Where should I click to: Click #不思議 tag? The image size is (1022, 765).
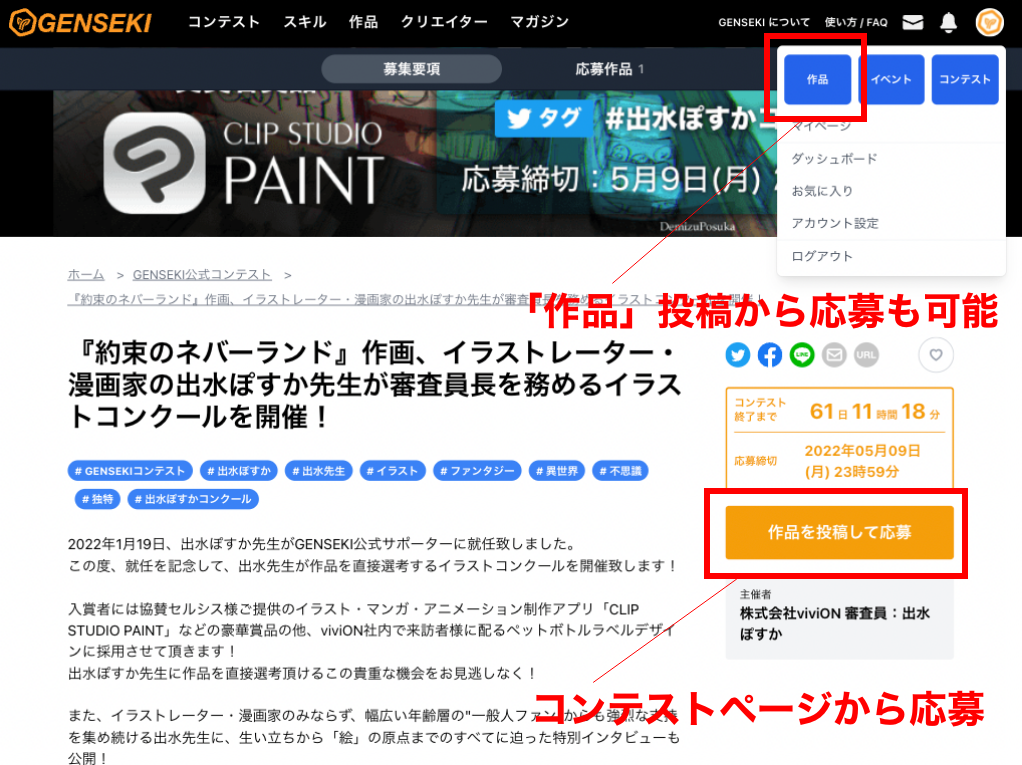(x=620, y=470)
